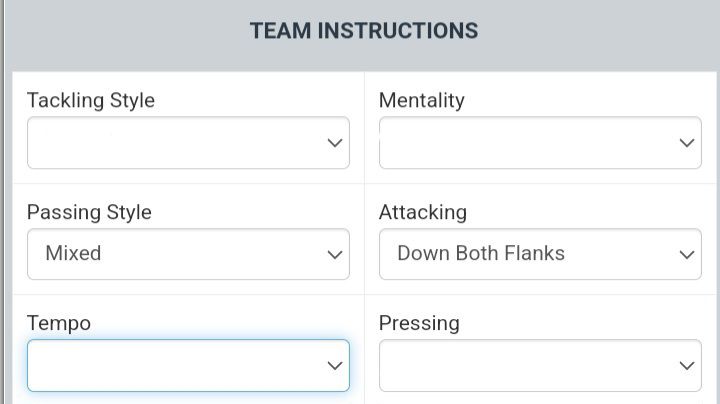Open the Tackling Style dropdown

[188, 142]
